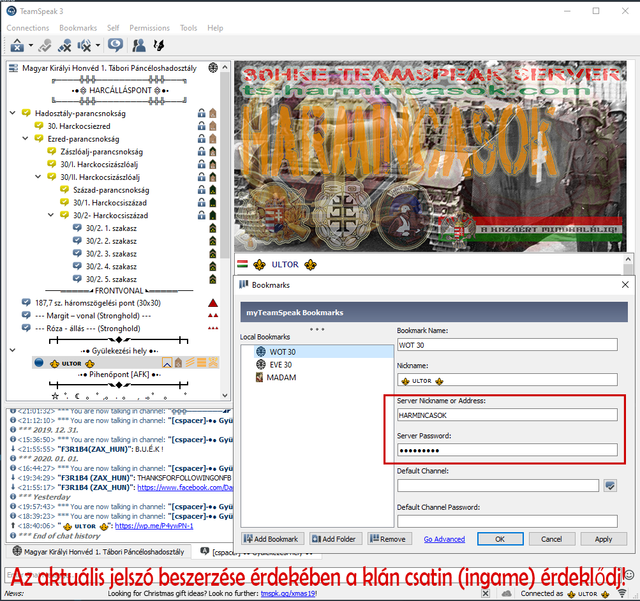Image resolution: width=640 pixels, height=601 pixels.
Task: Collapse the Gyülekezési hely channel
Action: click(13, 350)
